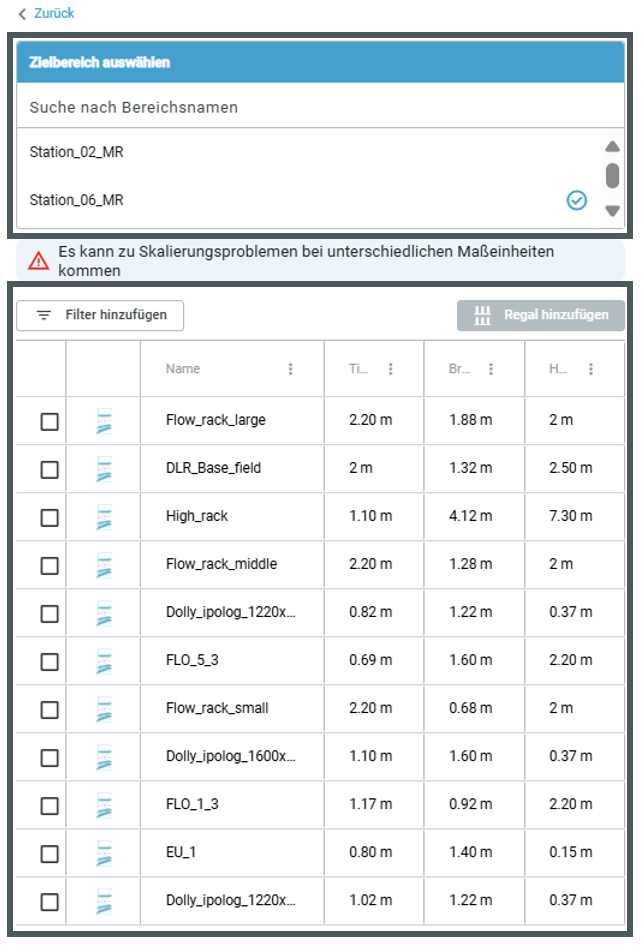
Task: Open the Br... column three-dot menu
Action: [x=490, y=369]
